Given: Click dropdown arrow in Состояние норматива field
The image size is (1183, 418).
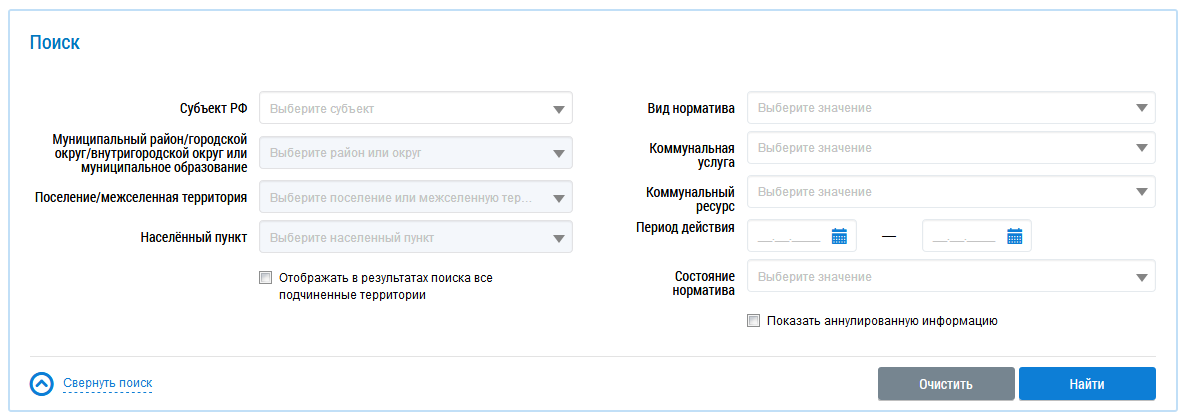Looking at the screenshot, I should 1142,277.
